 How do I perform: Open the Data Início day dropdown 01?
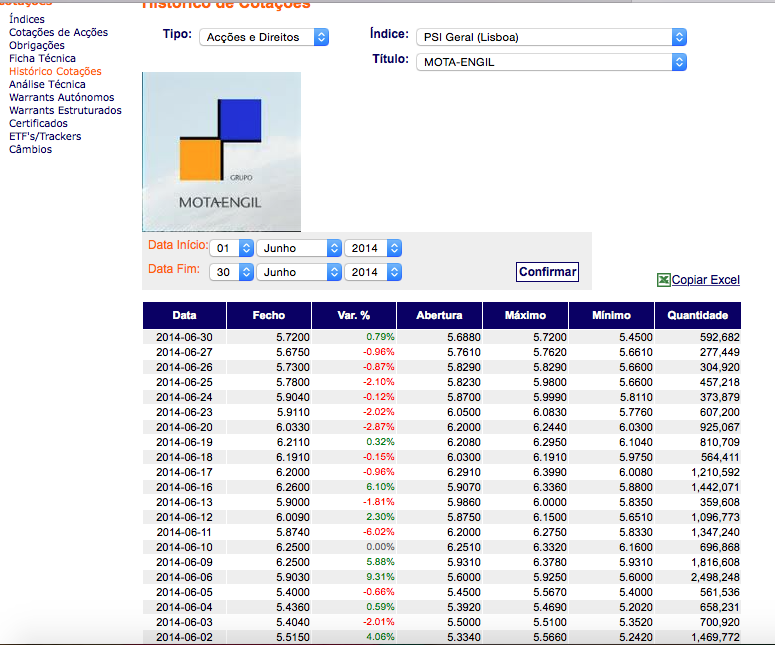(x=231, y=248)
